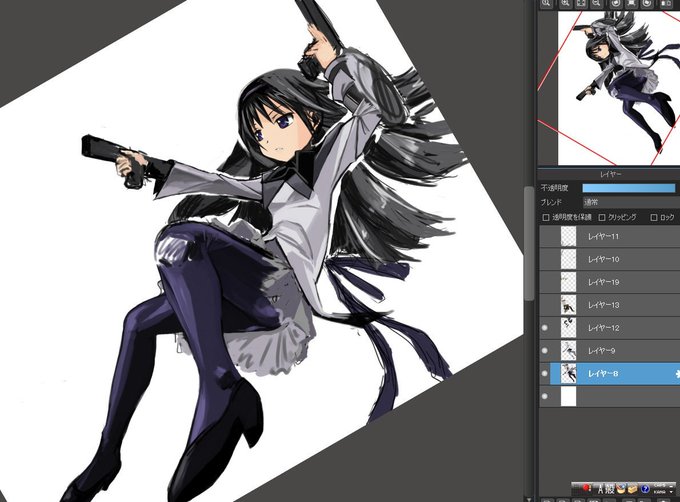This screenshot has height=502, width=680.
Task: Click the IME input mode 'A' icon
Action: click(x=601, y=489)
